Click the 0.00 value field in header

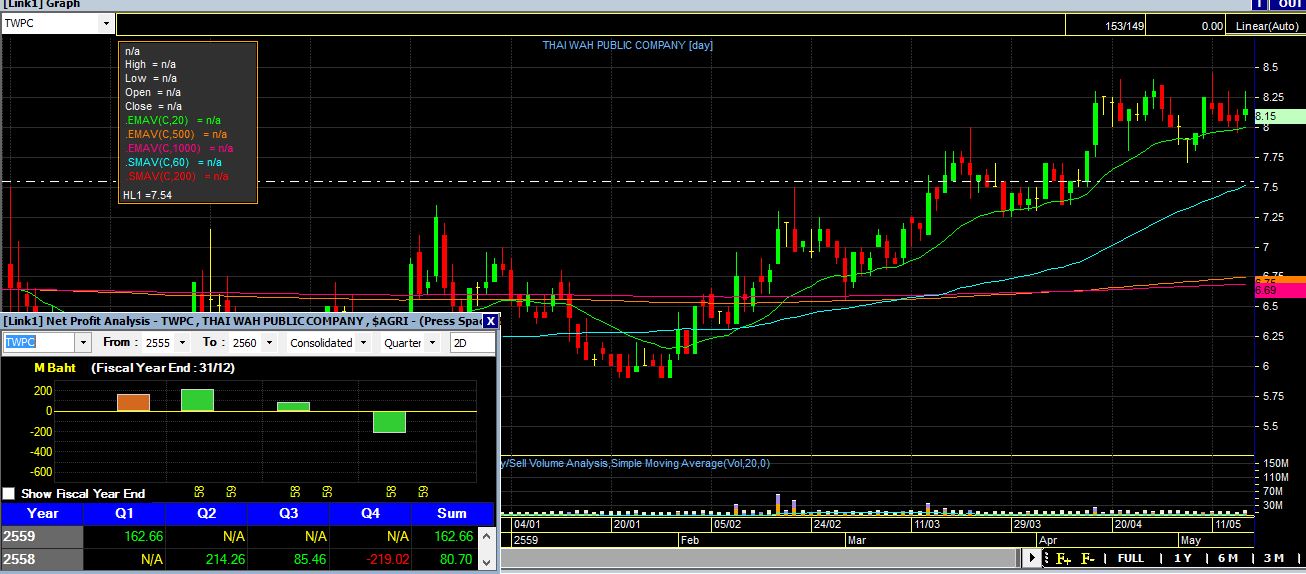(1188, 26)
